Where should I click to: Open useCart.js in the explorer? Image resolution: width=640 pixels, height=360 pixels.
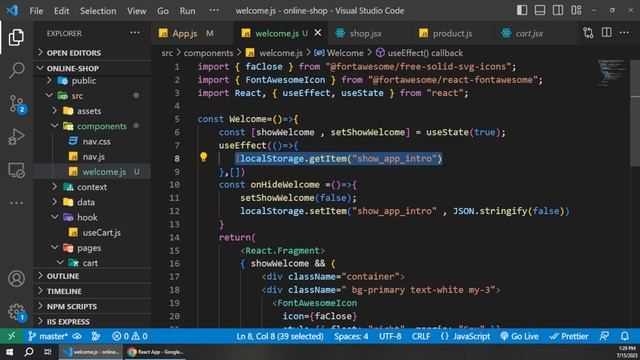(101, 233)
